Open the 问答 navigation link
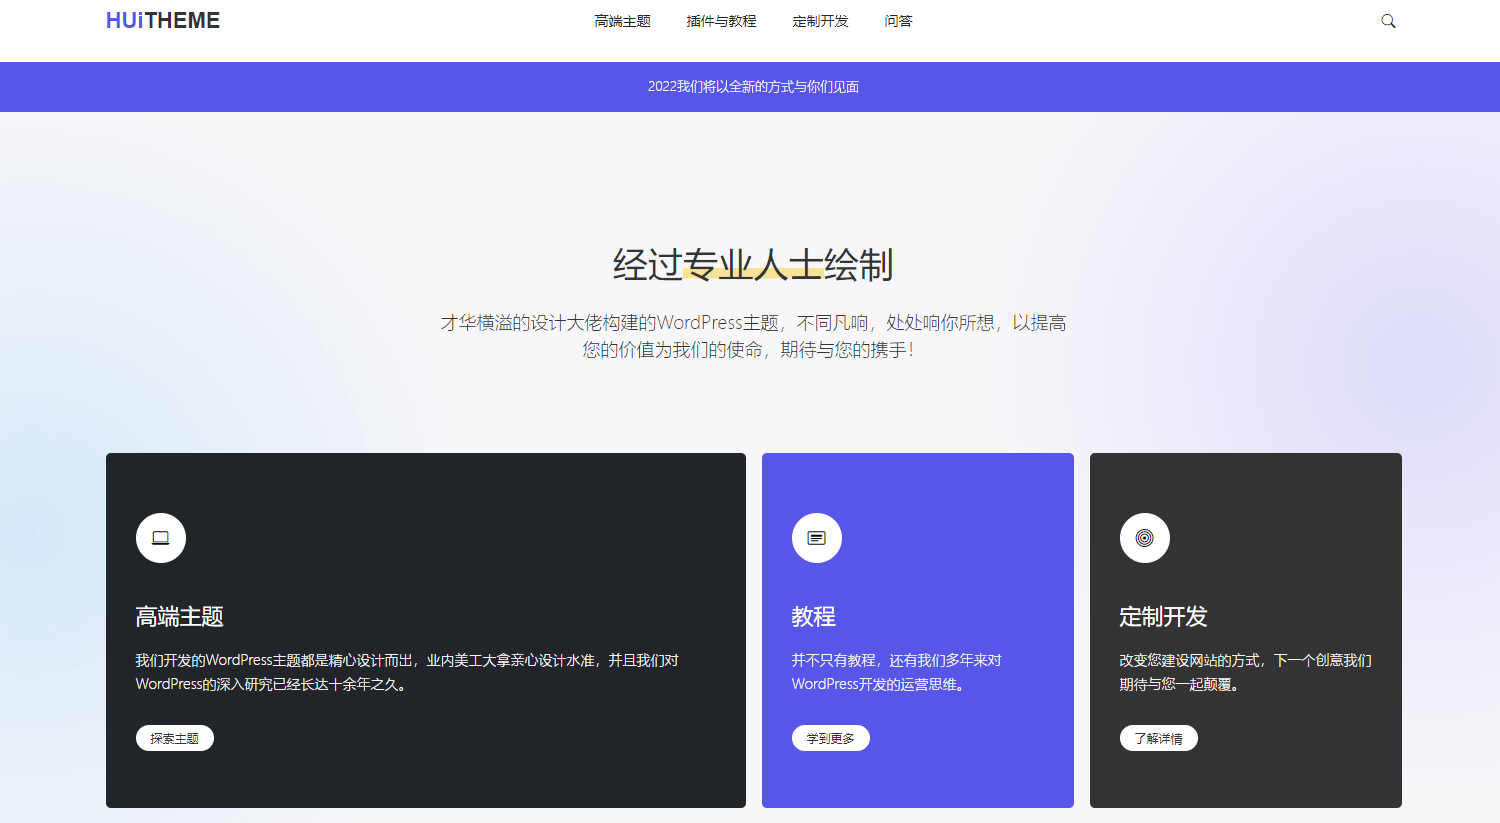The height and width of the screenshot is (823, 1500). (898, 20)
